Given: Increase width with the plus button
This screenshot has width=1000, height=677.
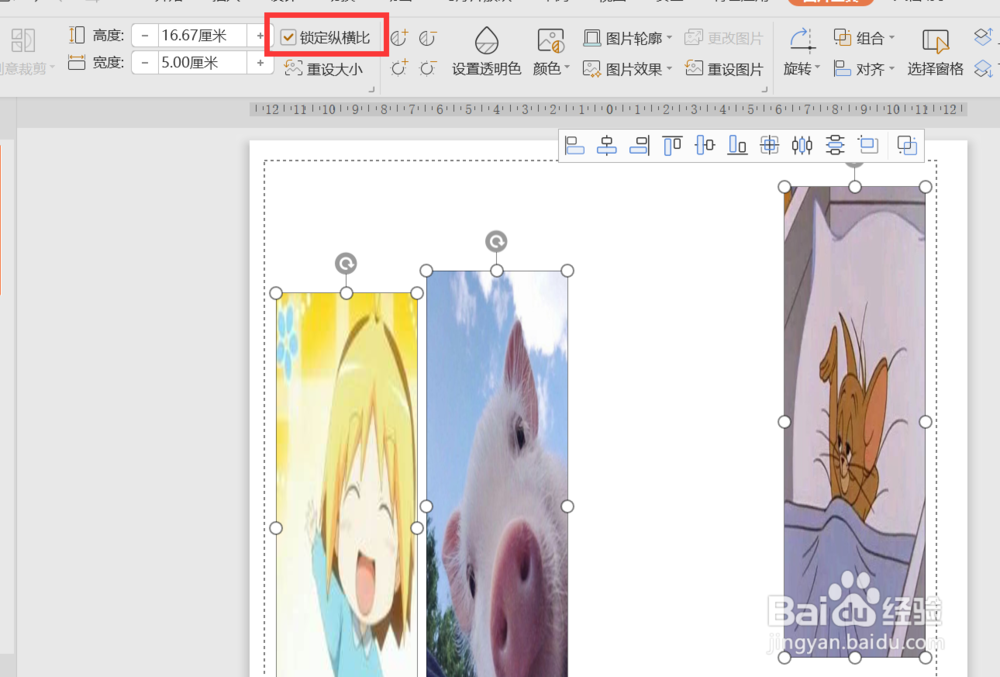Looking at the screenshot, I should tap(260, 62).
